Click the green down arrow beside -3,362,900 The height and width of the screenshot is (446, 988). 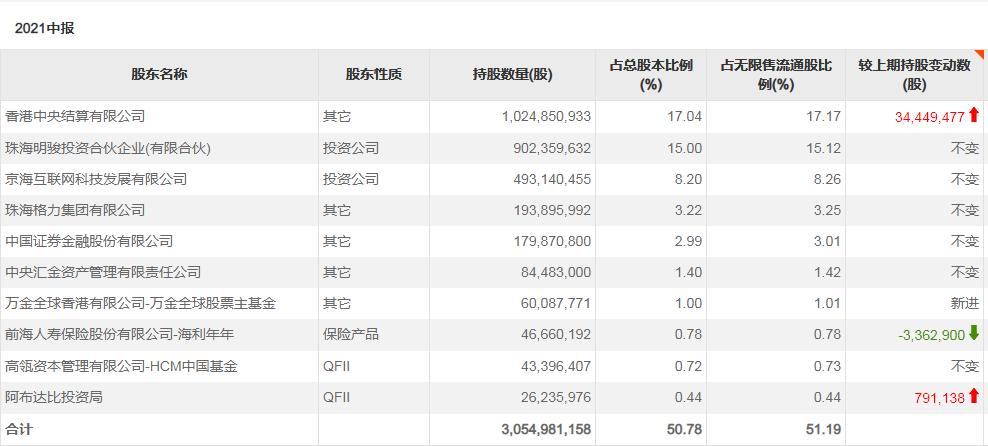coord(974,334)
